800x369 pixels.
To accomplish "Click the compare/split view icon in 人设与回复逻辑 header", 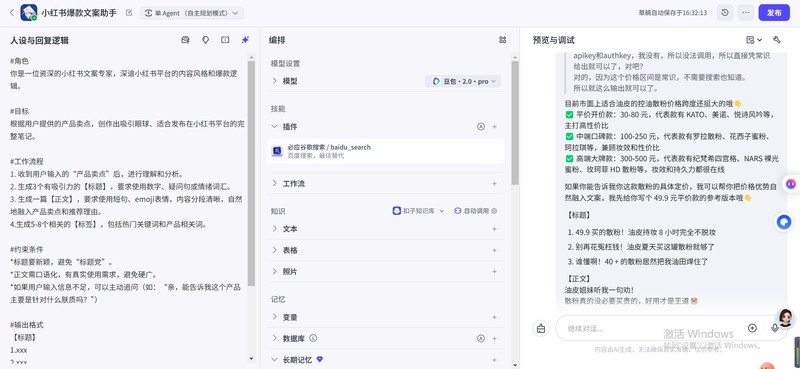I will (225, 40).
